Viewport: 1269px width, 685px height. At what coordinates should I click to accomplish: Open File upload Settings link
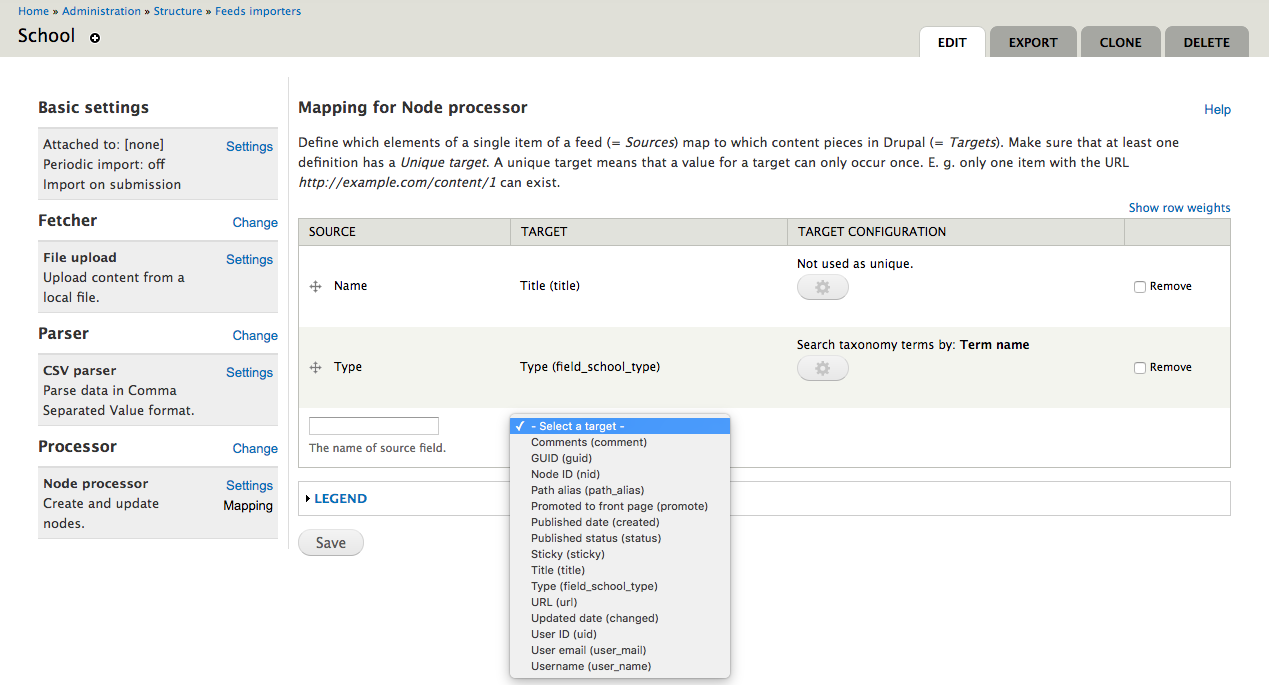(x=249, y=259)
